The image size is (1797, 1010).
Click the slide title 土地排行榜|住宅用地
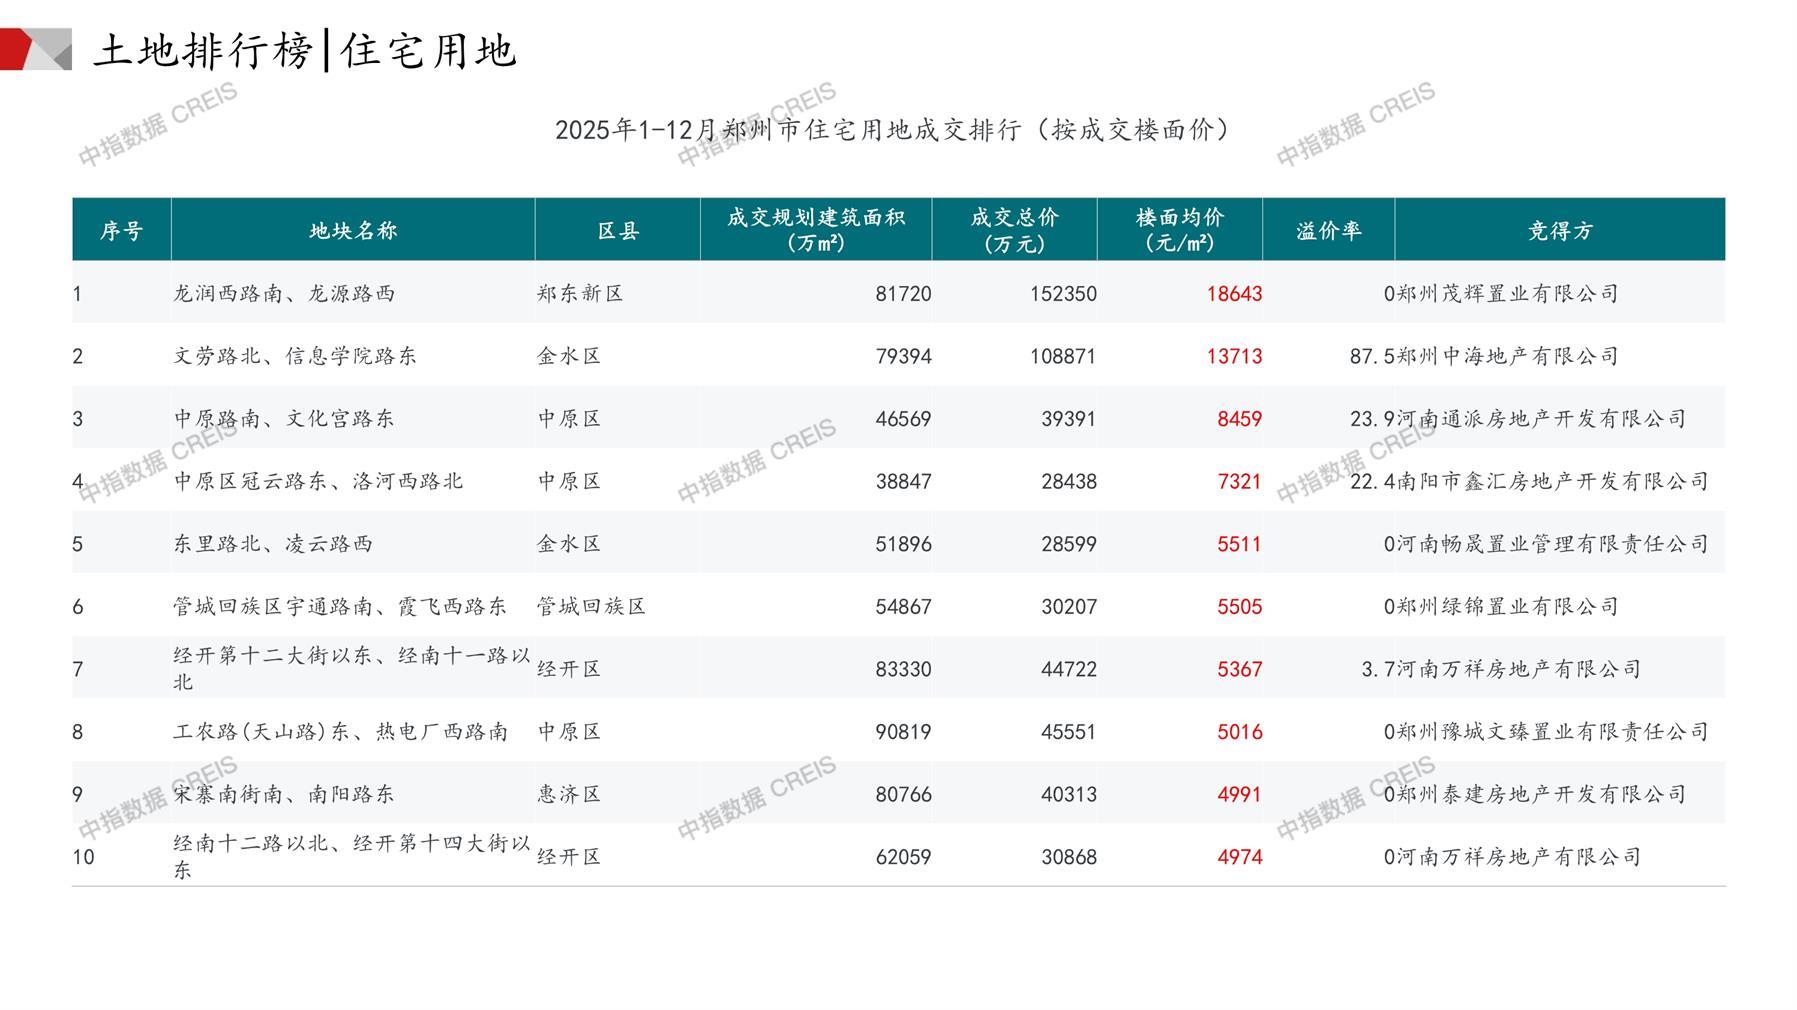pos(305,50)
